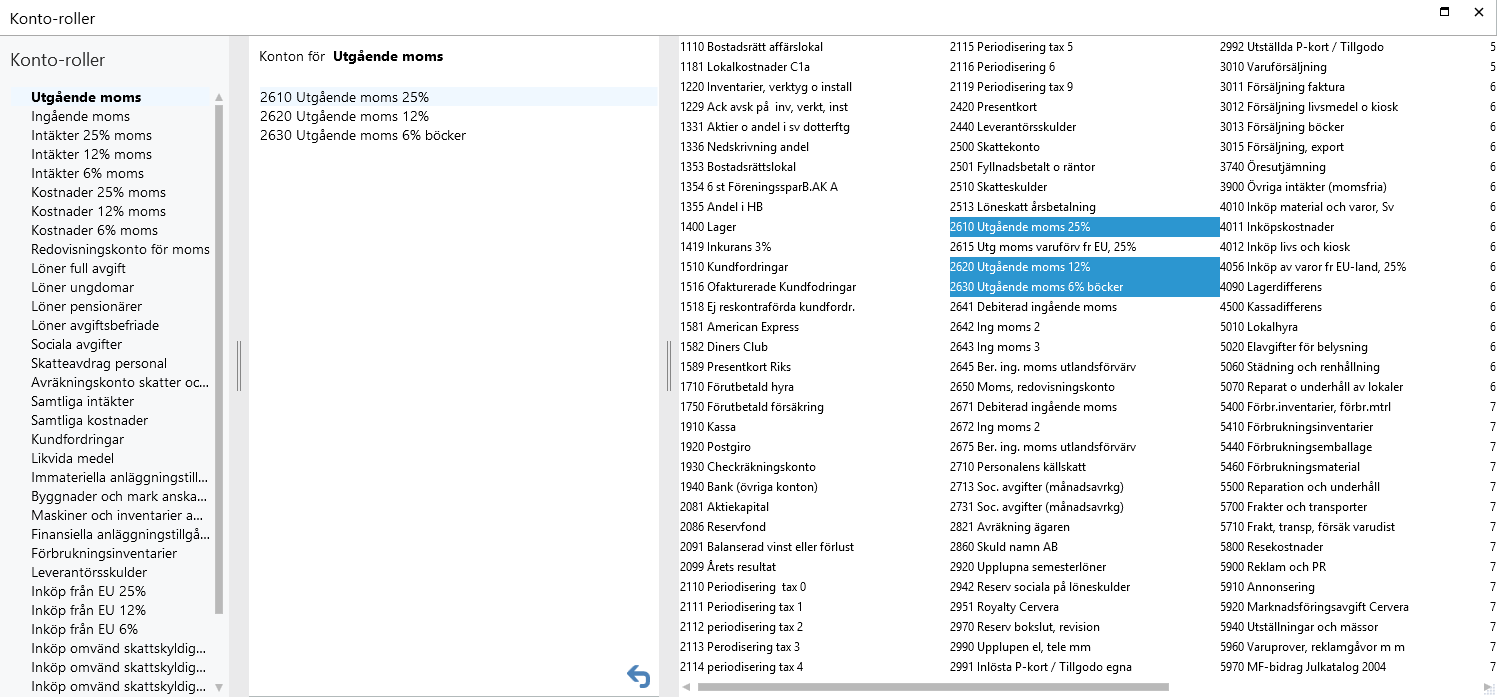This screenshot has height=697, width=1497.
Task: Pick account 2081 Aktiekapital
Action: pos(724,507)
